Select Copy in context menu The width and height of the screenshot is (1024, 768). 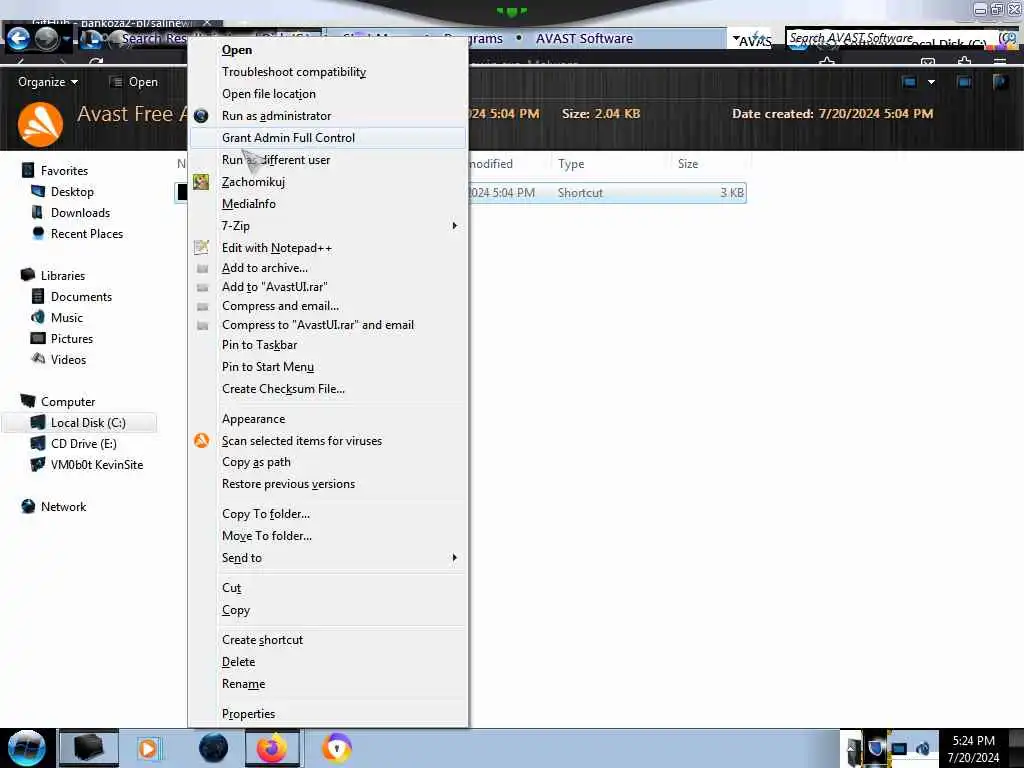pyautogui.click(x=235, y=610)
